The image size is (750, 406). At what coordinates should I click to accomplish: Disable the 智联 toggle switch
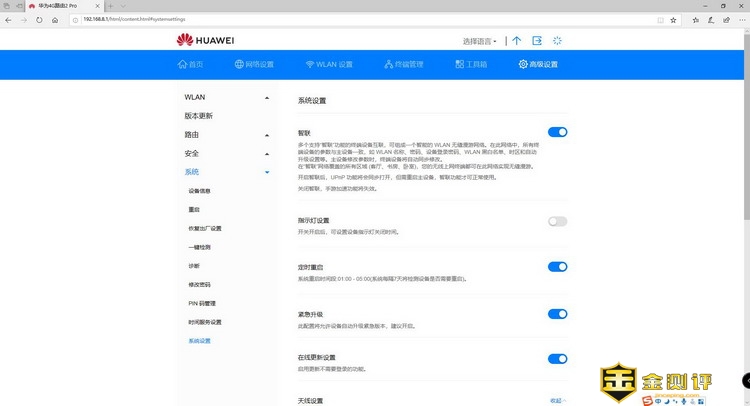point(557,132)
